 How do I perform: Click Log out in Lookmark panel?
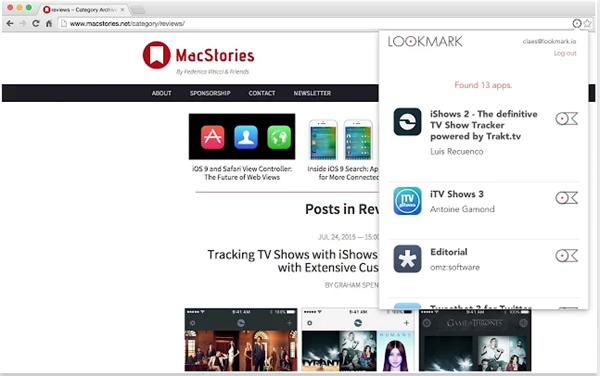click(x=565, y=53)
